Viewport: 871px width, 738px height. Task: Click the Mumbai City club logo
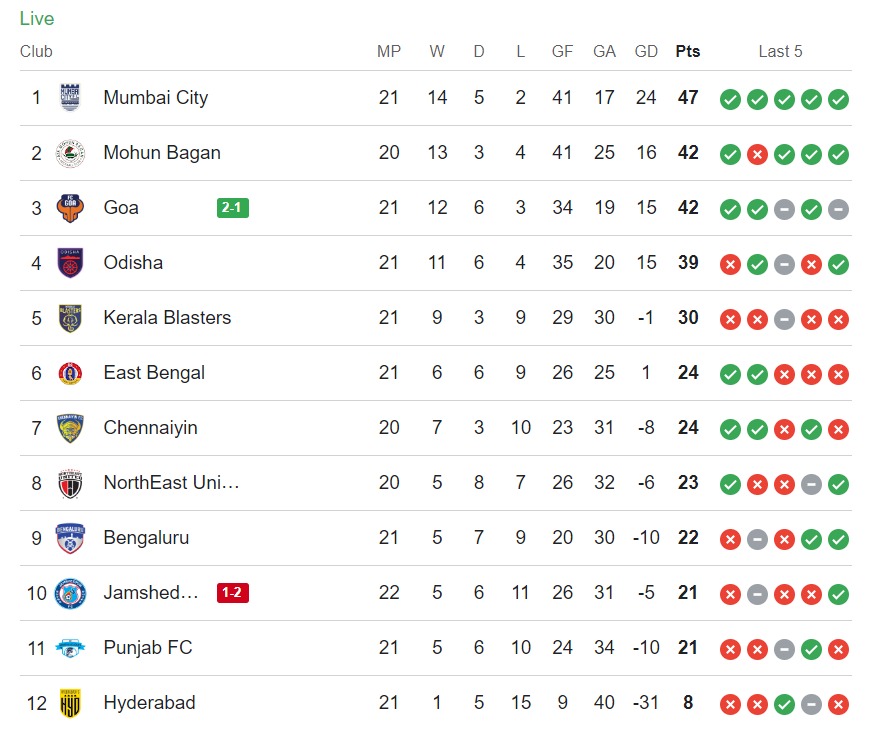coord(70,98)
